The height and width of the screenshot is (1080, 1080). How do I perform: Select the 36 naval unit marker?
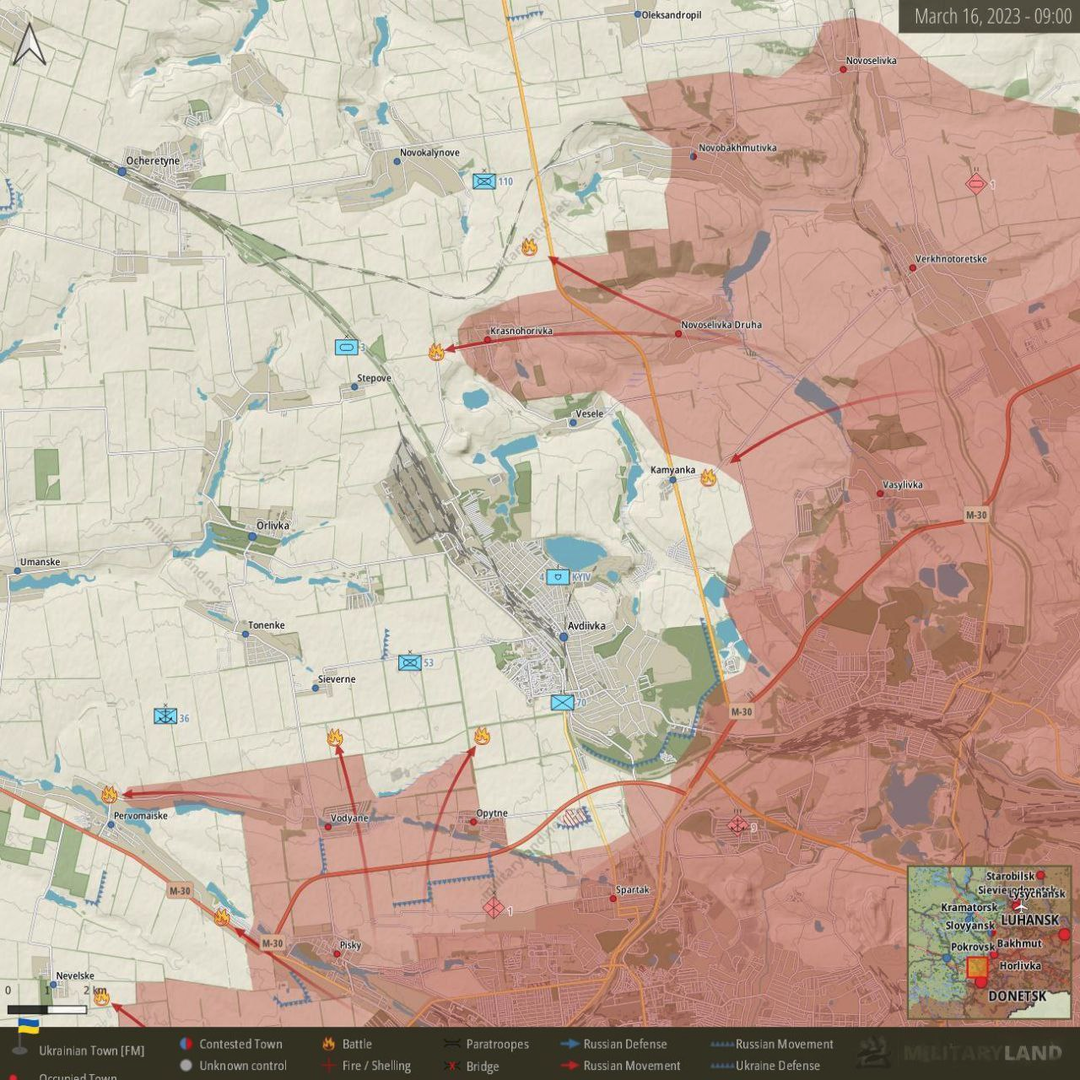pos(165,716)
